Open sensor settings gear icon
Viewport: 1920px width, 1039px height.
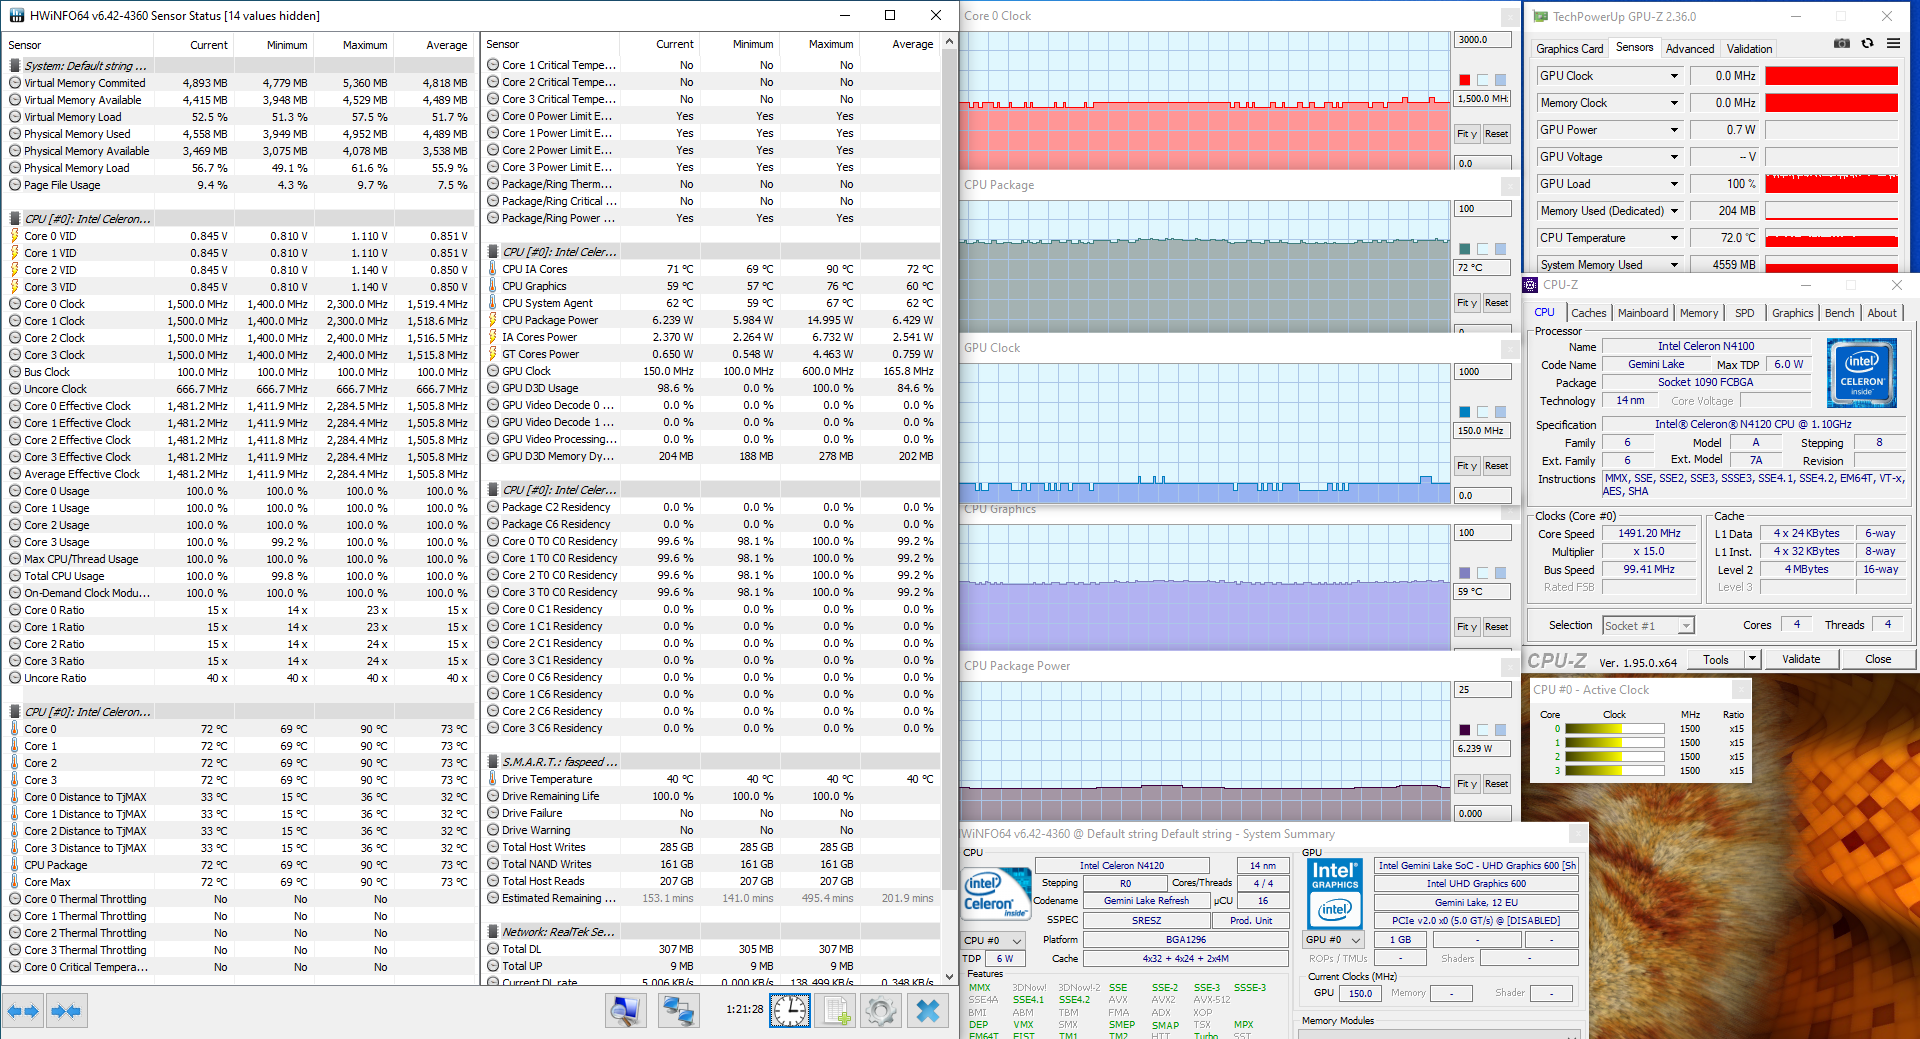pyautogui.click(x=881, y=1011)
